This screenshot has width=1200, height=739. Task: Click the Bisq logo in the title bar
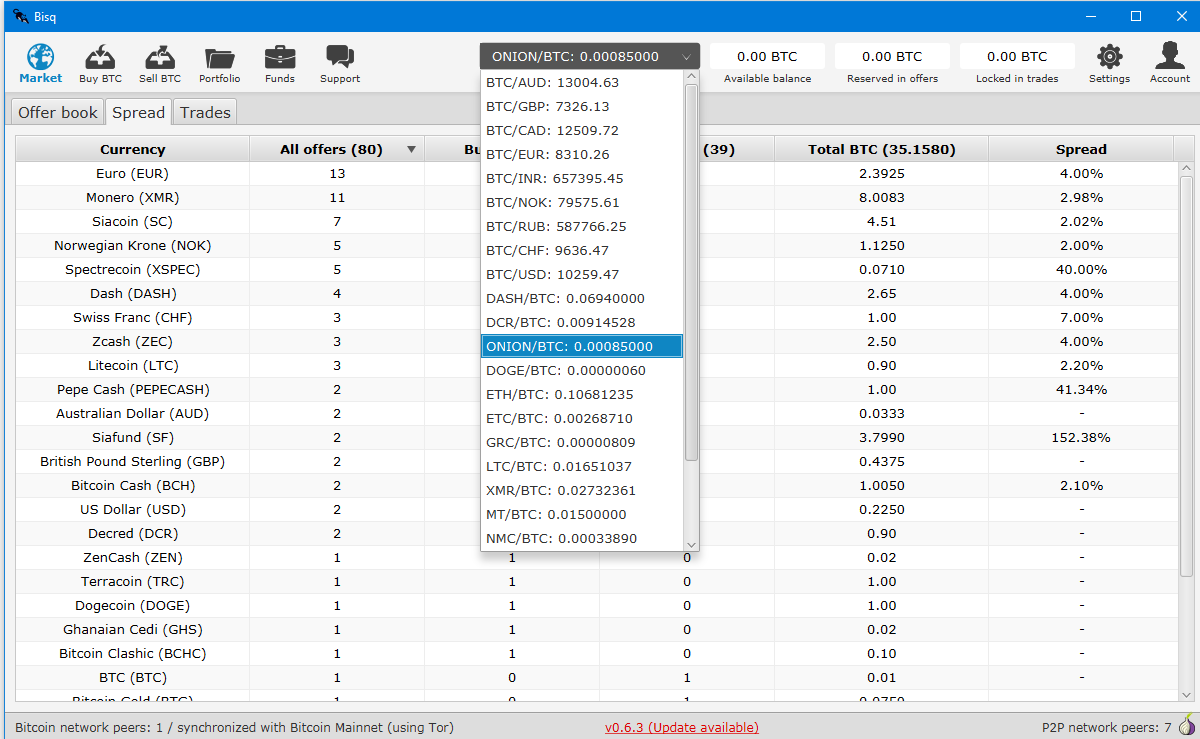[20, 16]
